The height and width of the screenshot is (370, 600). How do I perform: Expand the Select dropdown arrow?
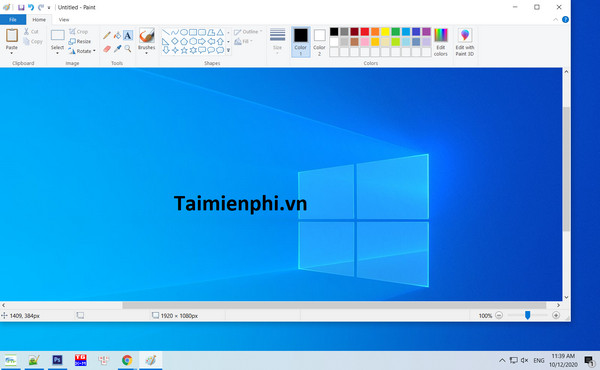click(x=57, y=53)
